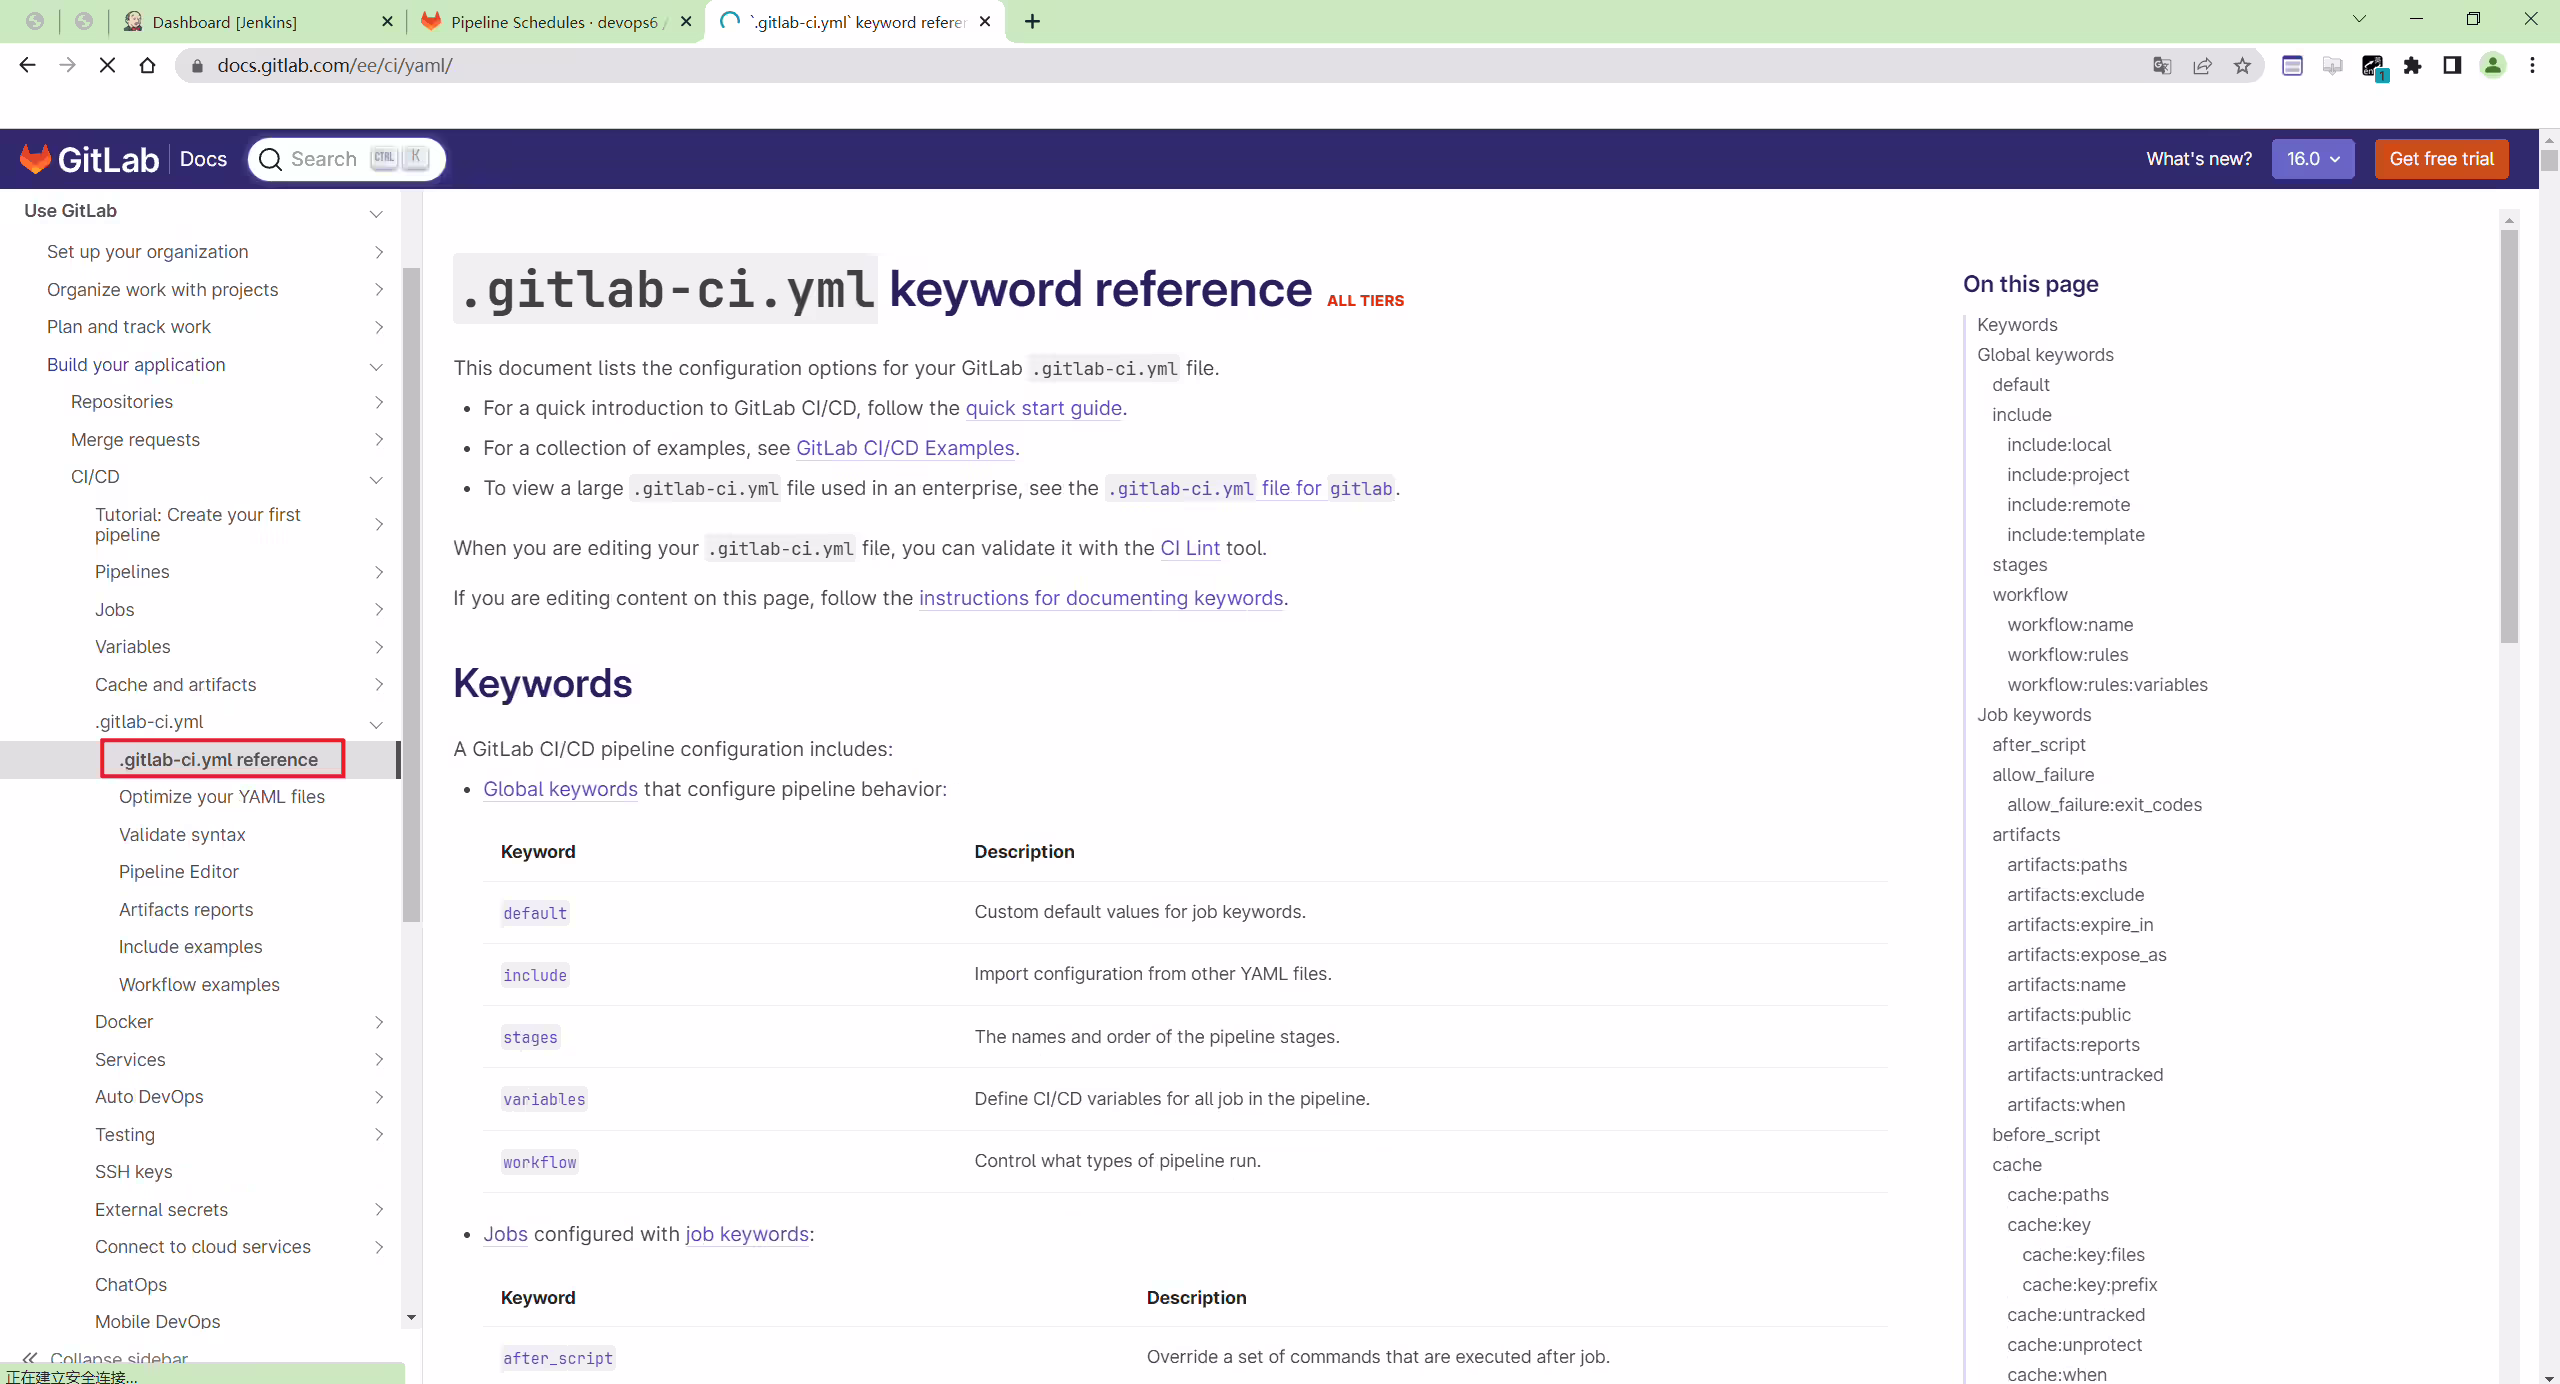Click in the Docs search field
Viewport: 2560px width, 1384px height.
tap(346, 159)
